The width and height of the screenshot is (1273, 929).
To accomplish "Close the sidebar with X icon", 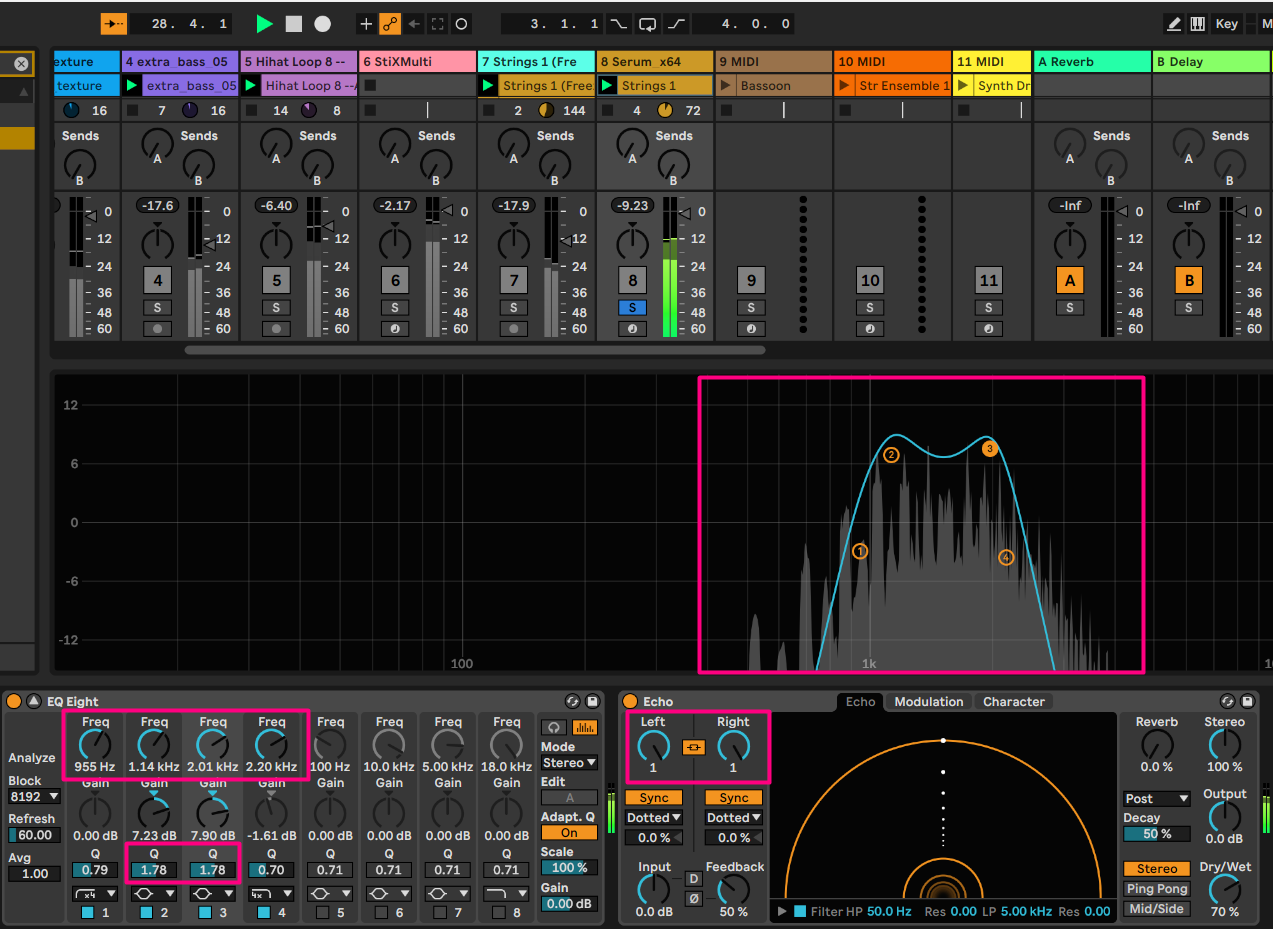I will coord(21,63).
